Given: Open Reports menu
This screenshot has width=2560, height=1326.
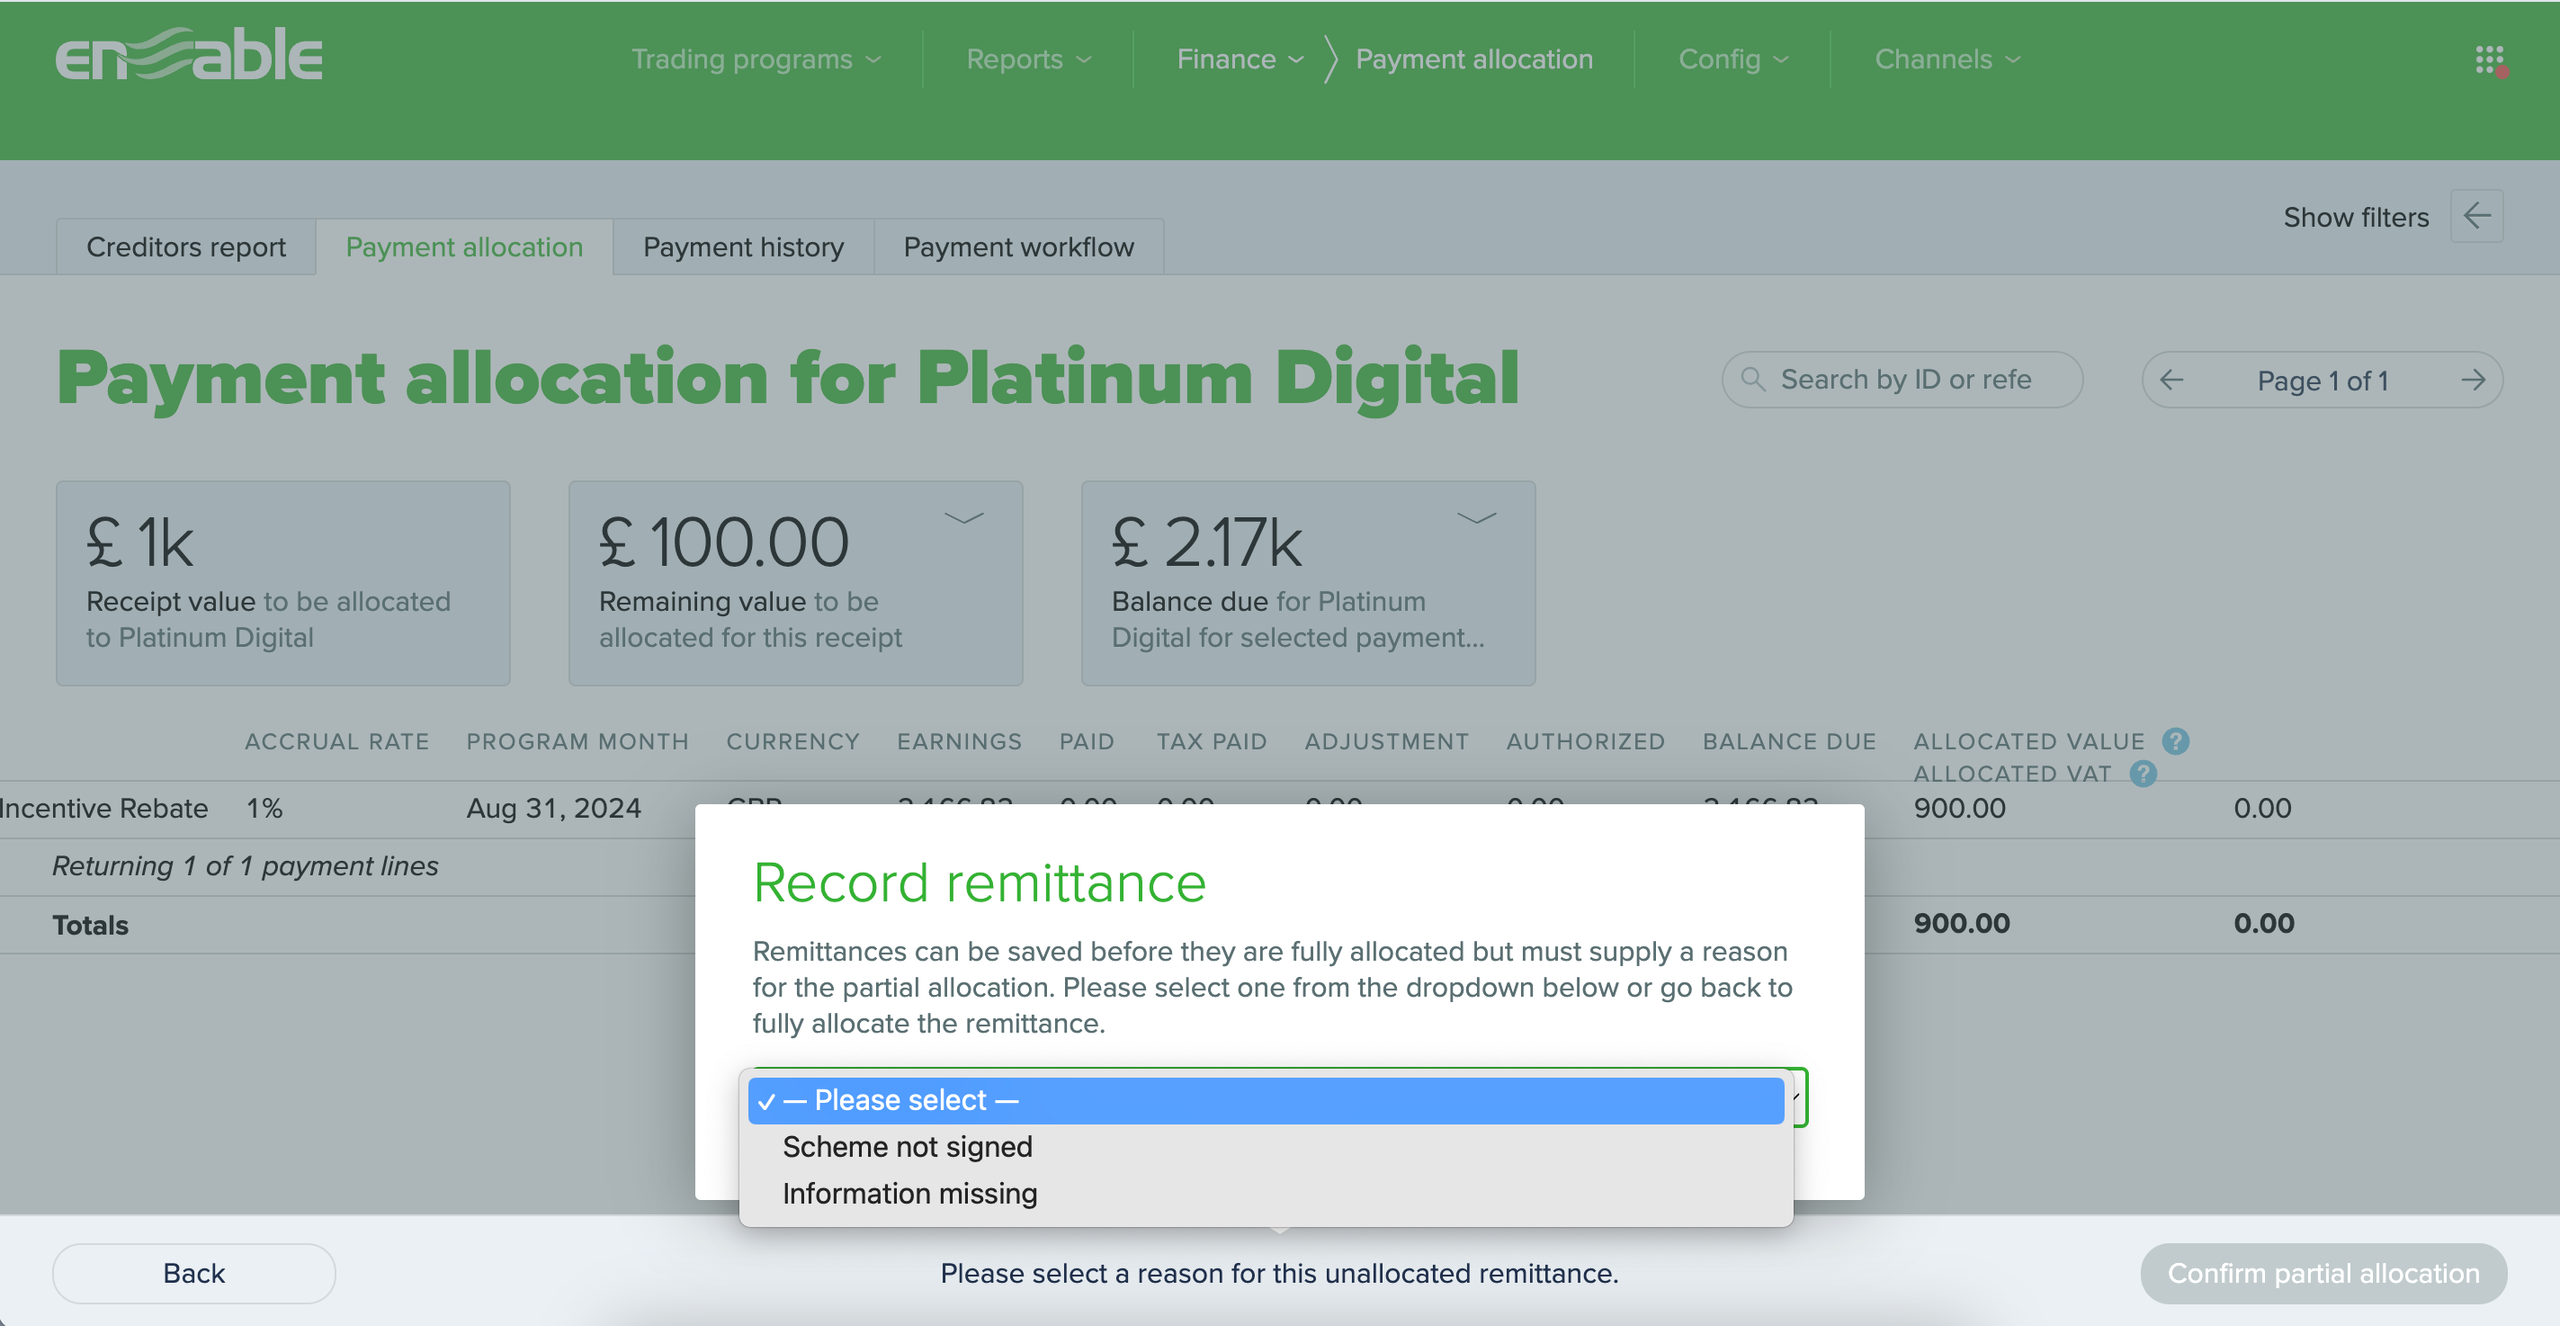Looking at the screenshot, I should (x=1028, y=59).
